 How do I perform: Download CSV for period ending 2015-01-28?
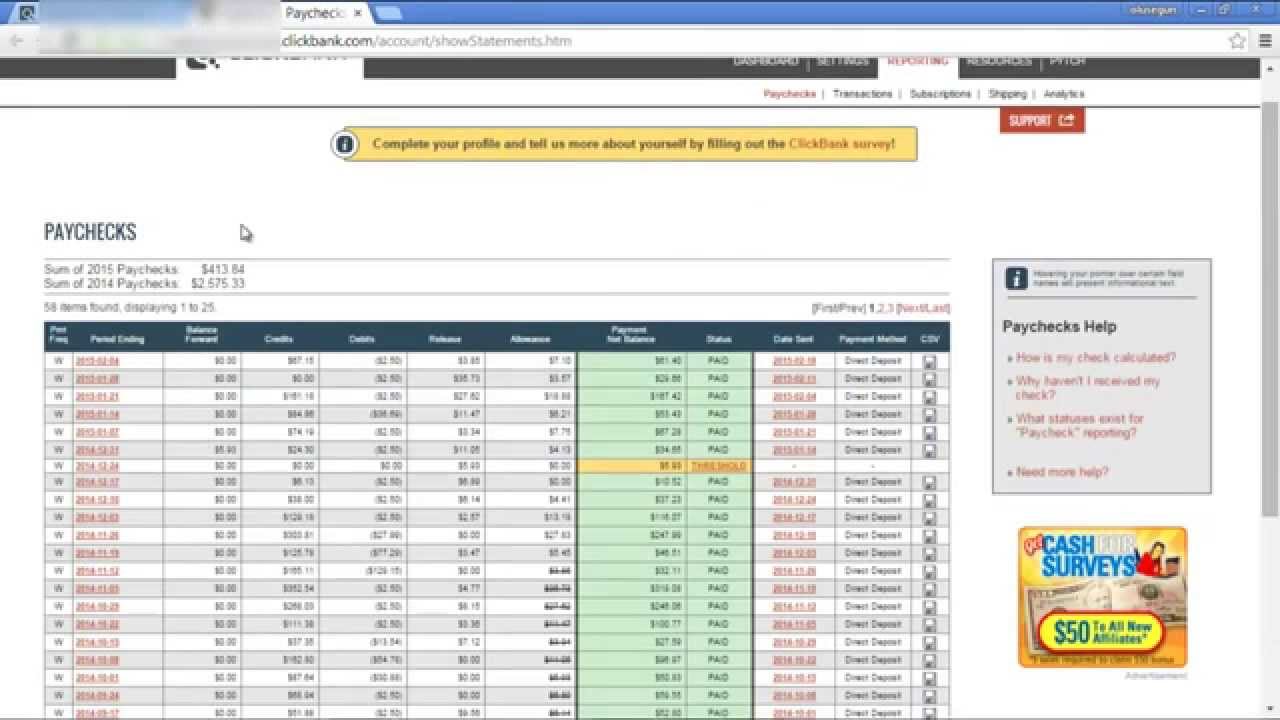929,379
